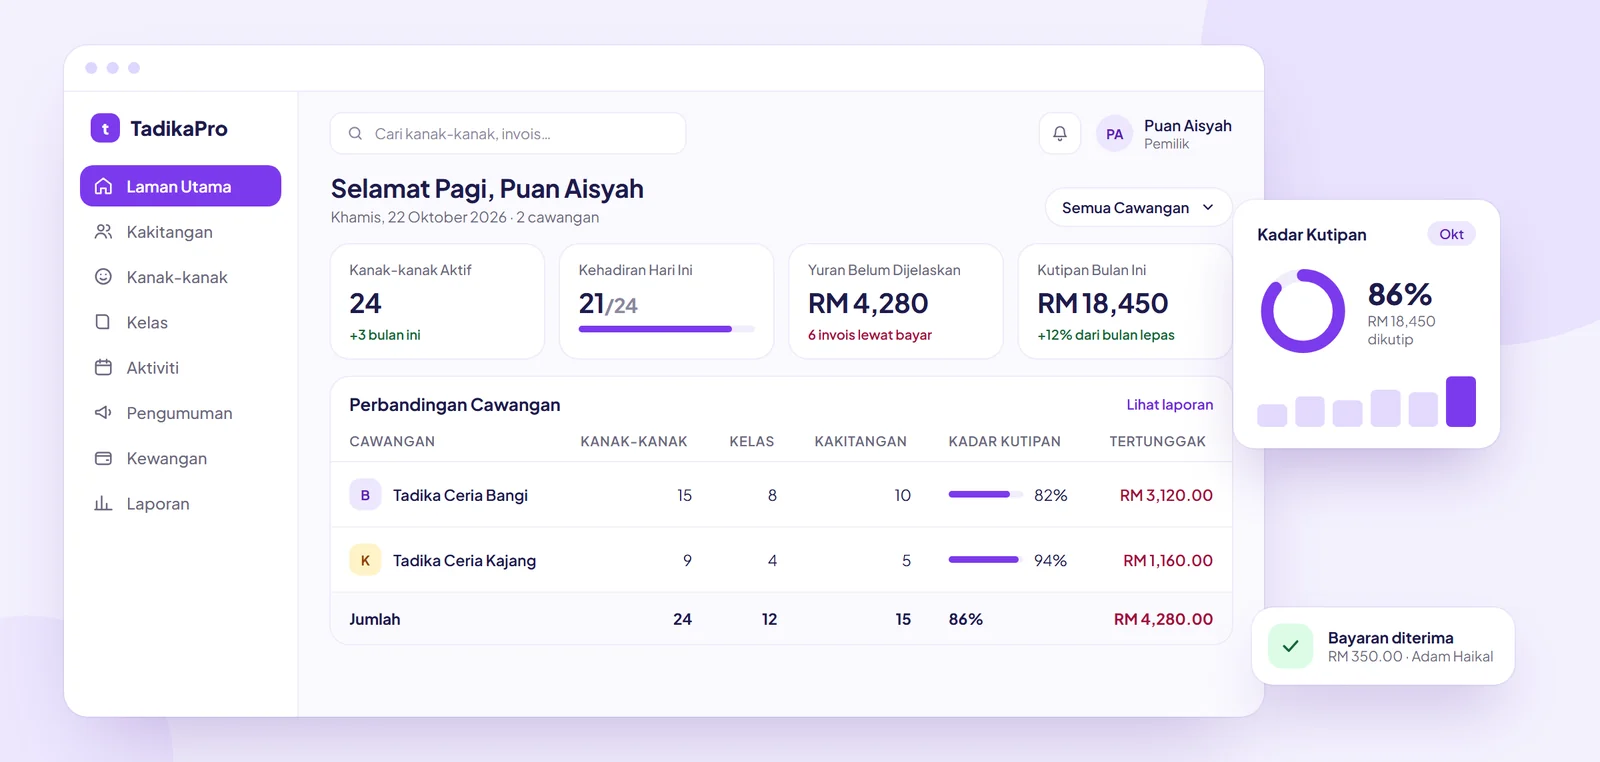This screenshot has height=762, width=1600.
Task: Click the B badge for Tadika Ceria Bangi
Action: pyautogui.click(x=365, y=495)
